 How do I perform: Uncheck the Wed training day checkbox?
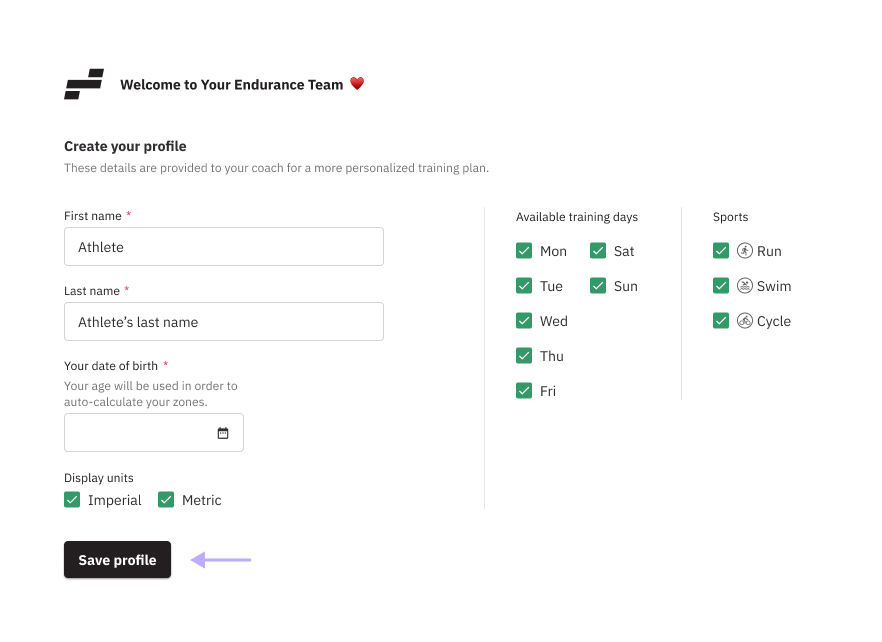coord(524,321)
